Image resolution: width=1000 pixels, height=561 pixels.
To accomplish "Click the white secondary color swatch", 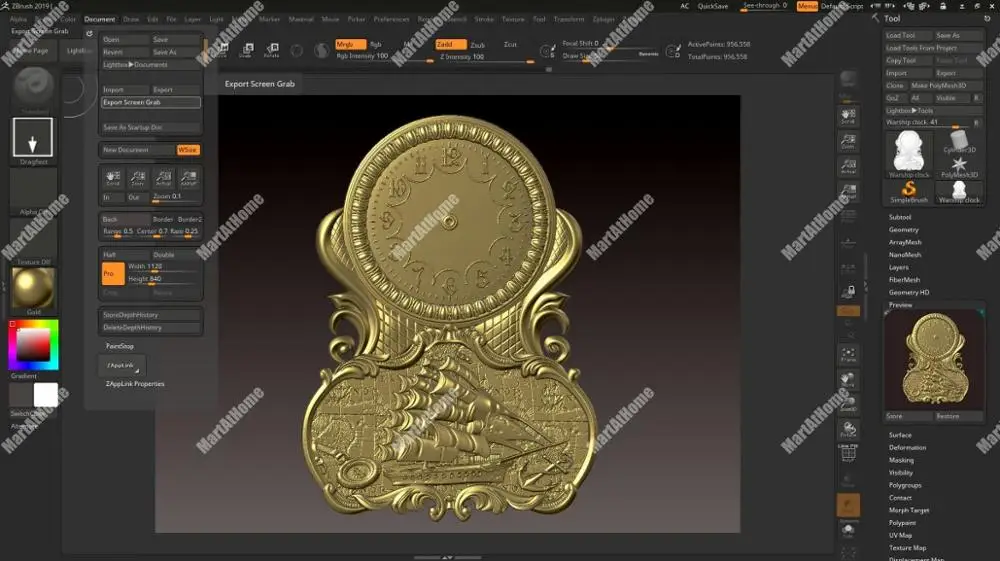I will pos(45,395).
